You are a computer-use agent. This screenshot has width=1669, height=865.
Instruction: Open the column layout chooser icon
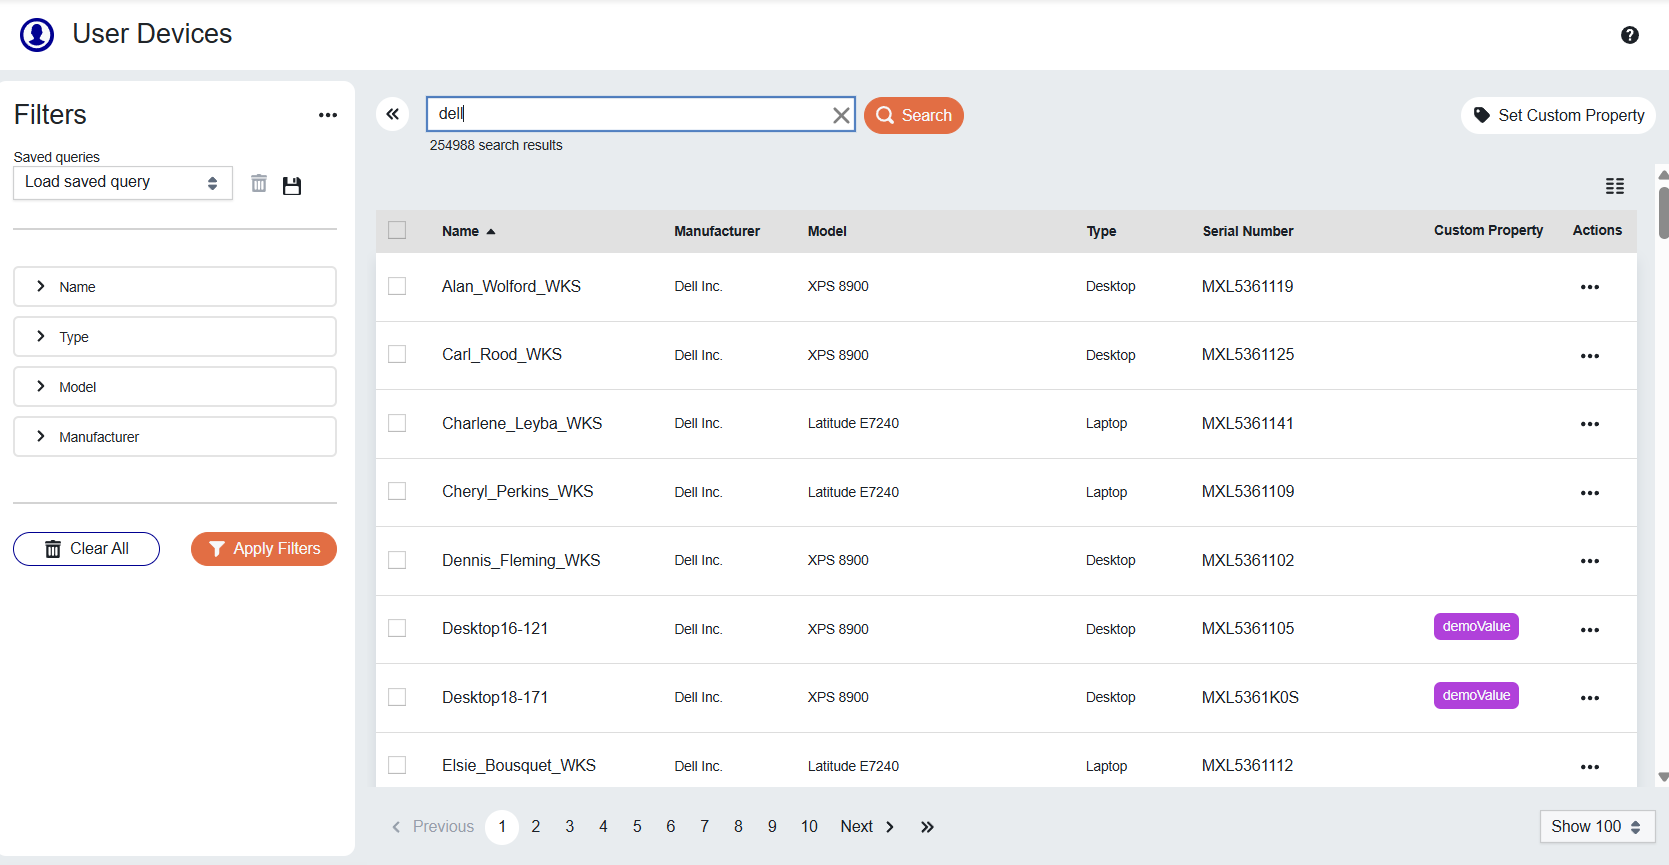point(1614,186)
